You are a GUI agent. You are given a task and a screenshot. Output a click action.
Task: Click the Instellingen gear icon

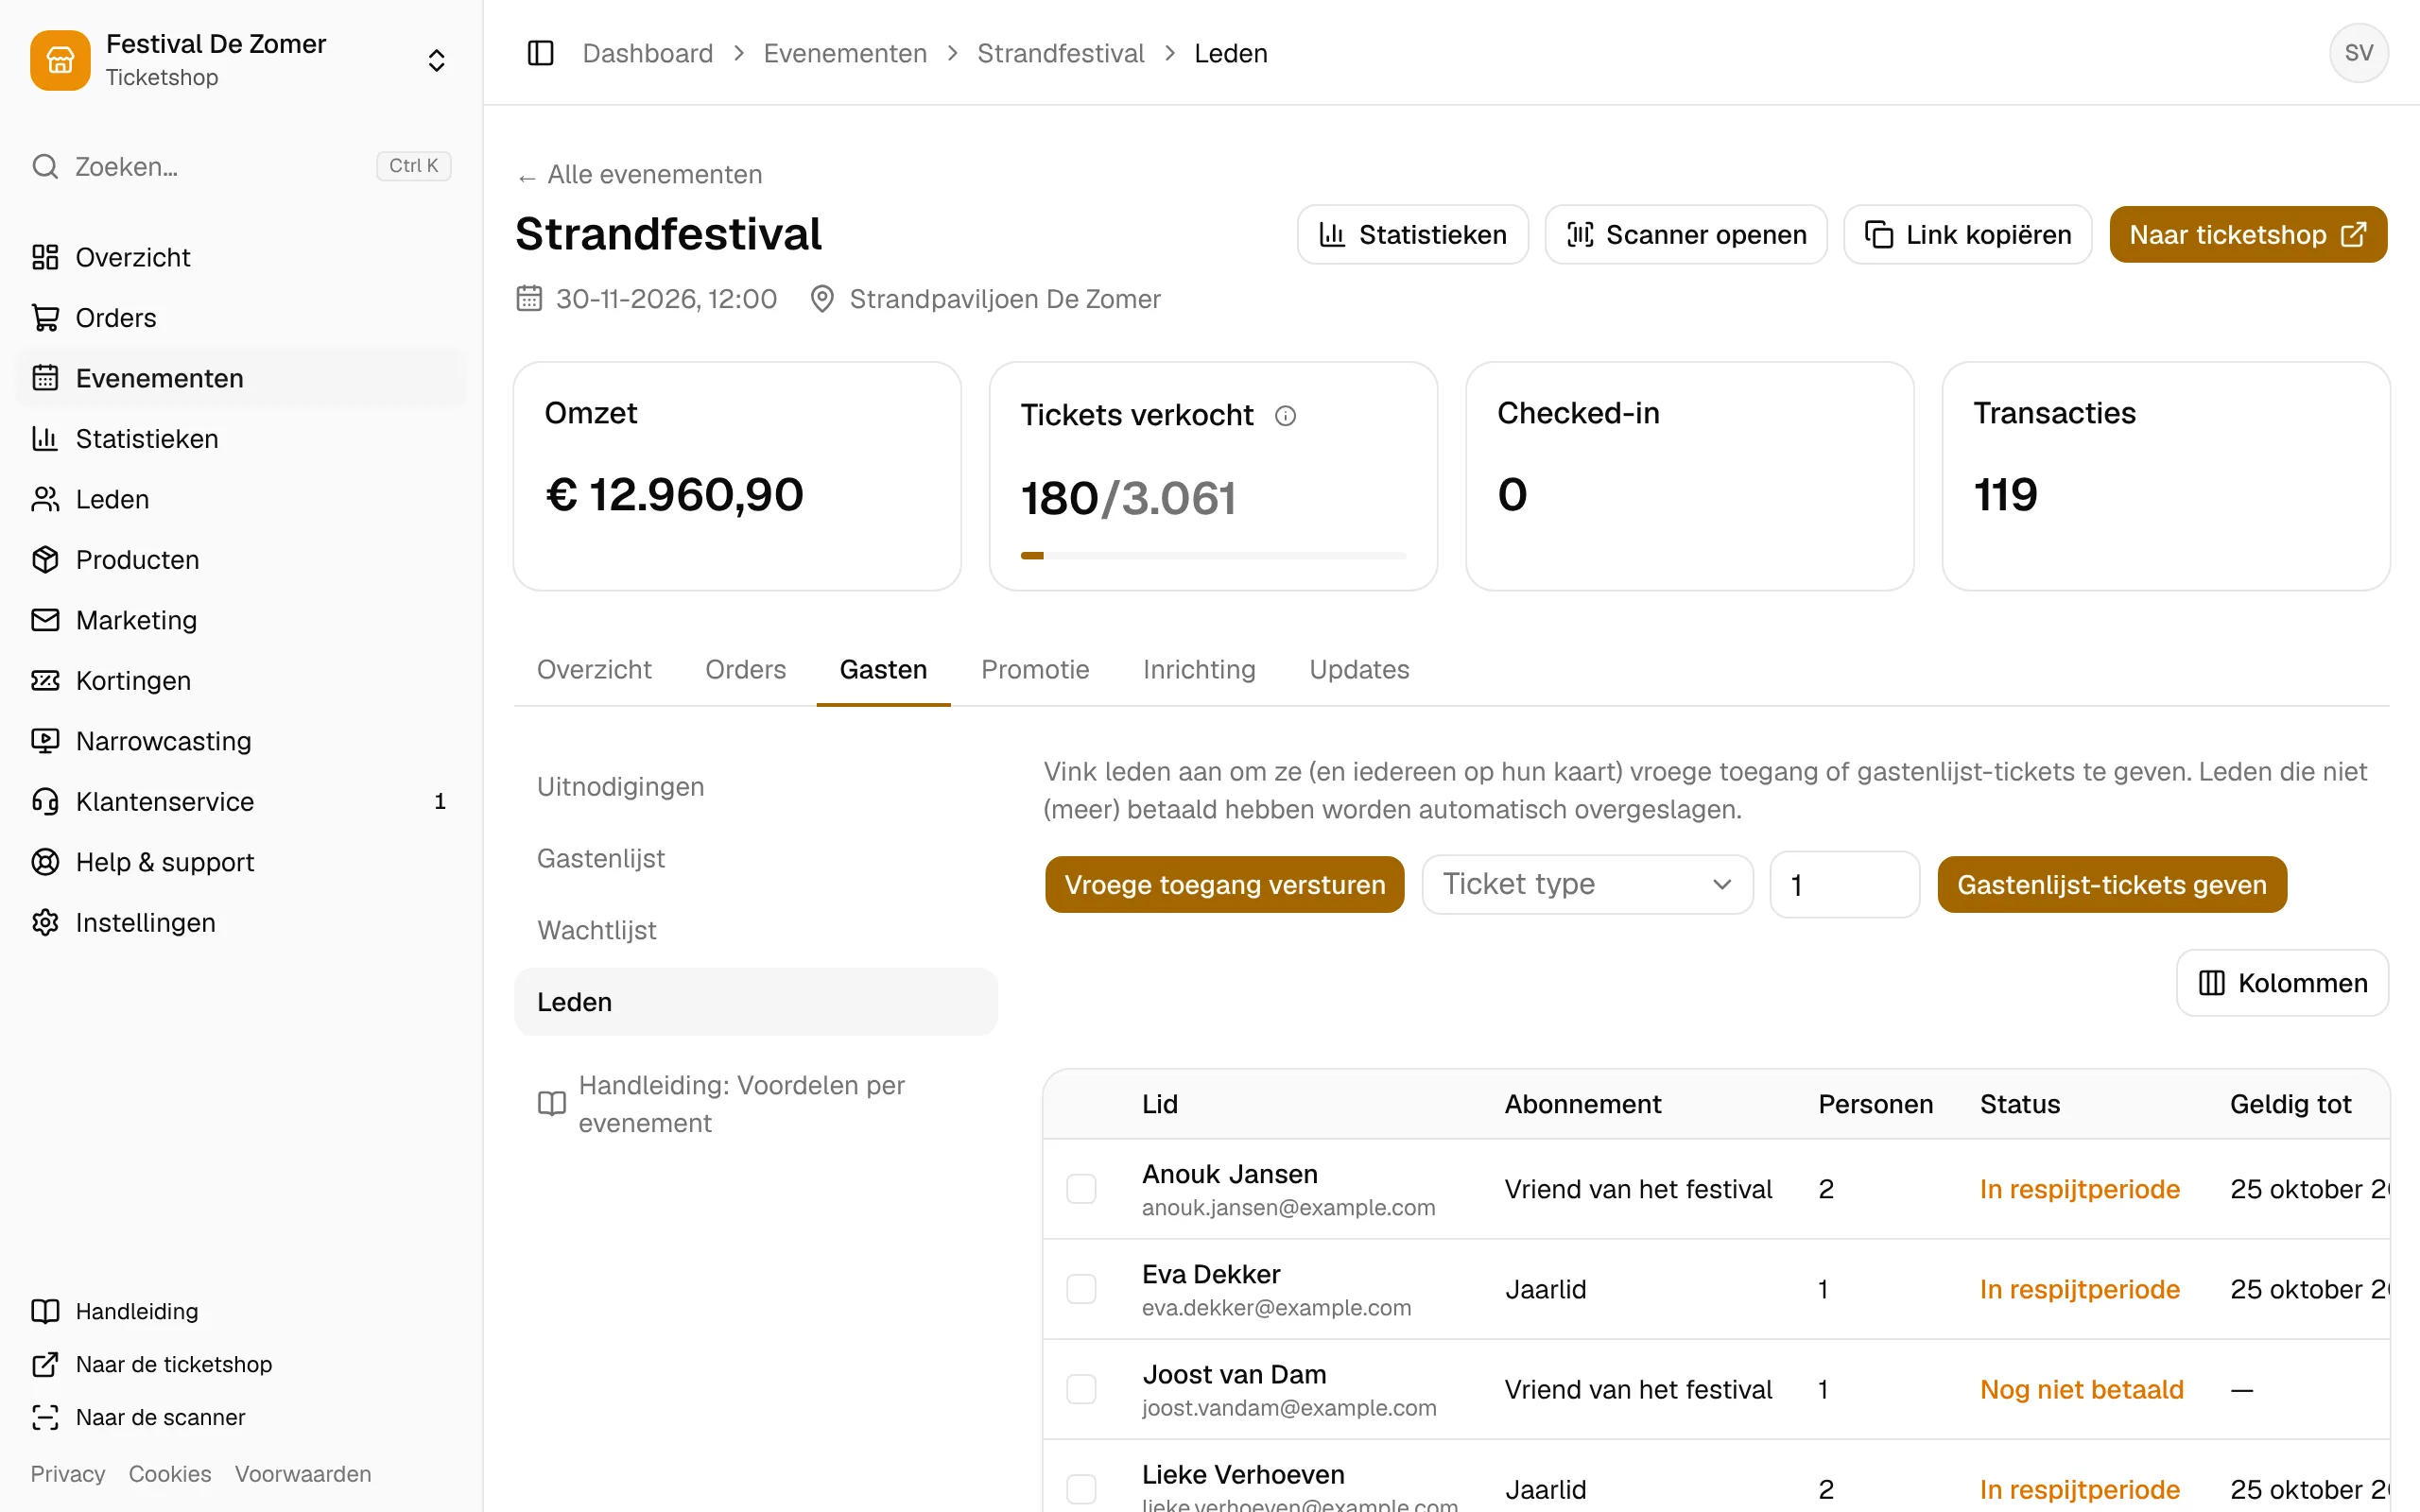coord(45,923)
